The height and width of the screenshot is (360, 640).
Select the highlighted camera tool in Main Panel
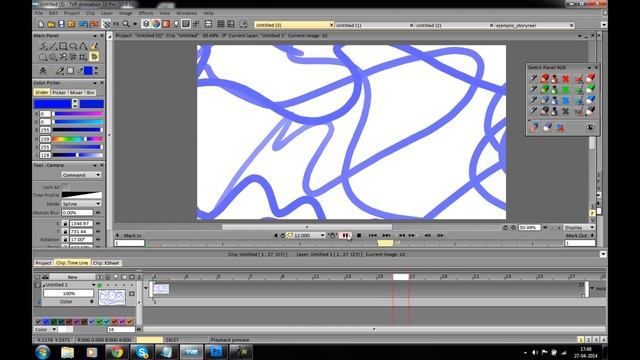click(x=94, y=57)
